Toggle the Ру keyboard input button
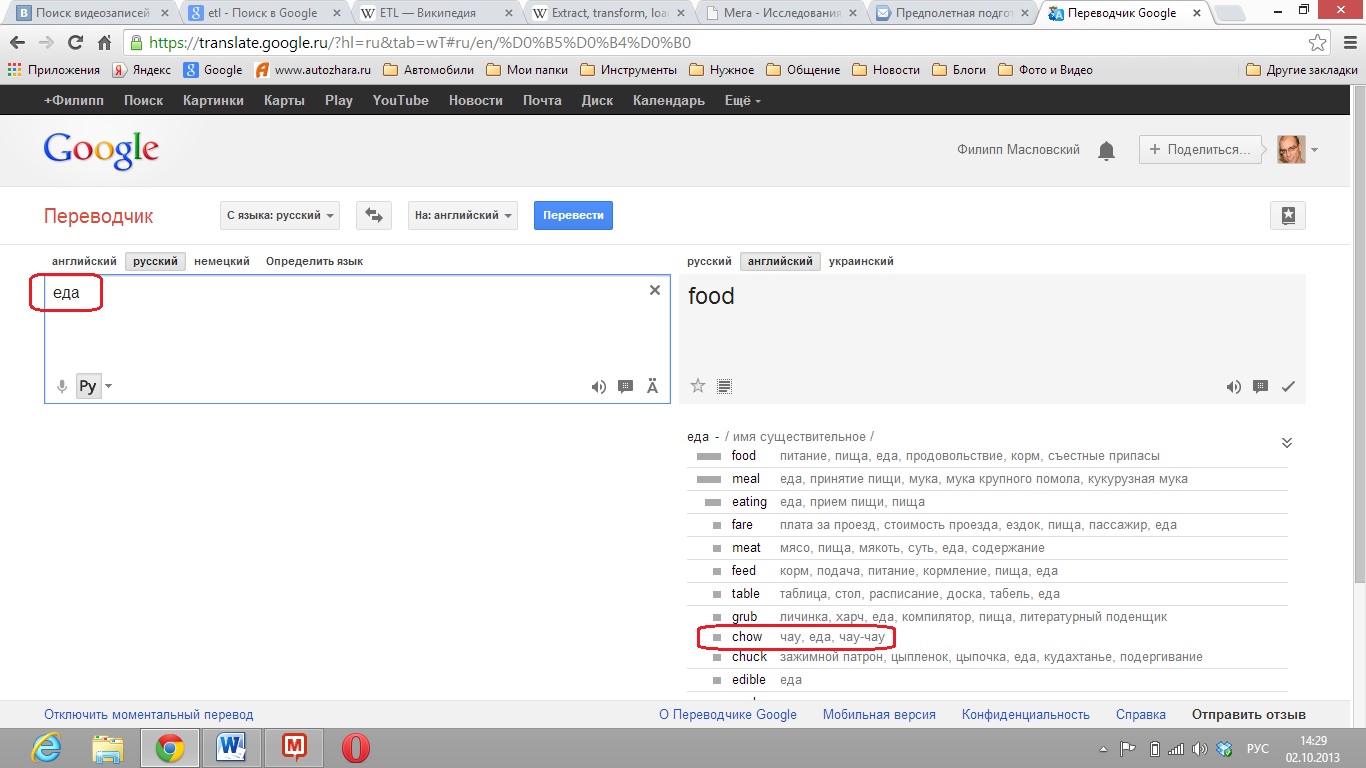Viewport: 1366px width, 768px height. coord(88,387)
